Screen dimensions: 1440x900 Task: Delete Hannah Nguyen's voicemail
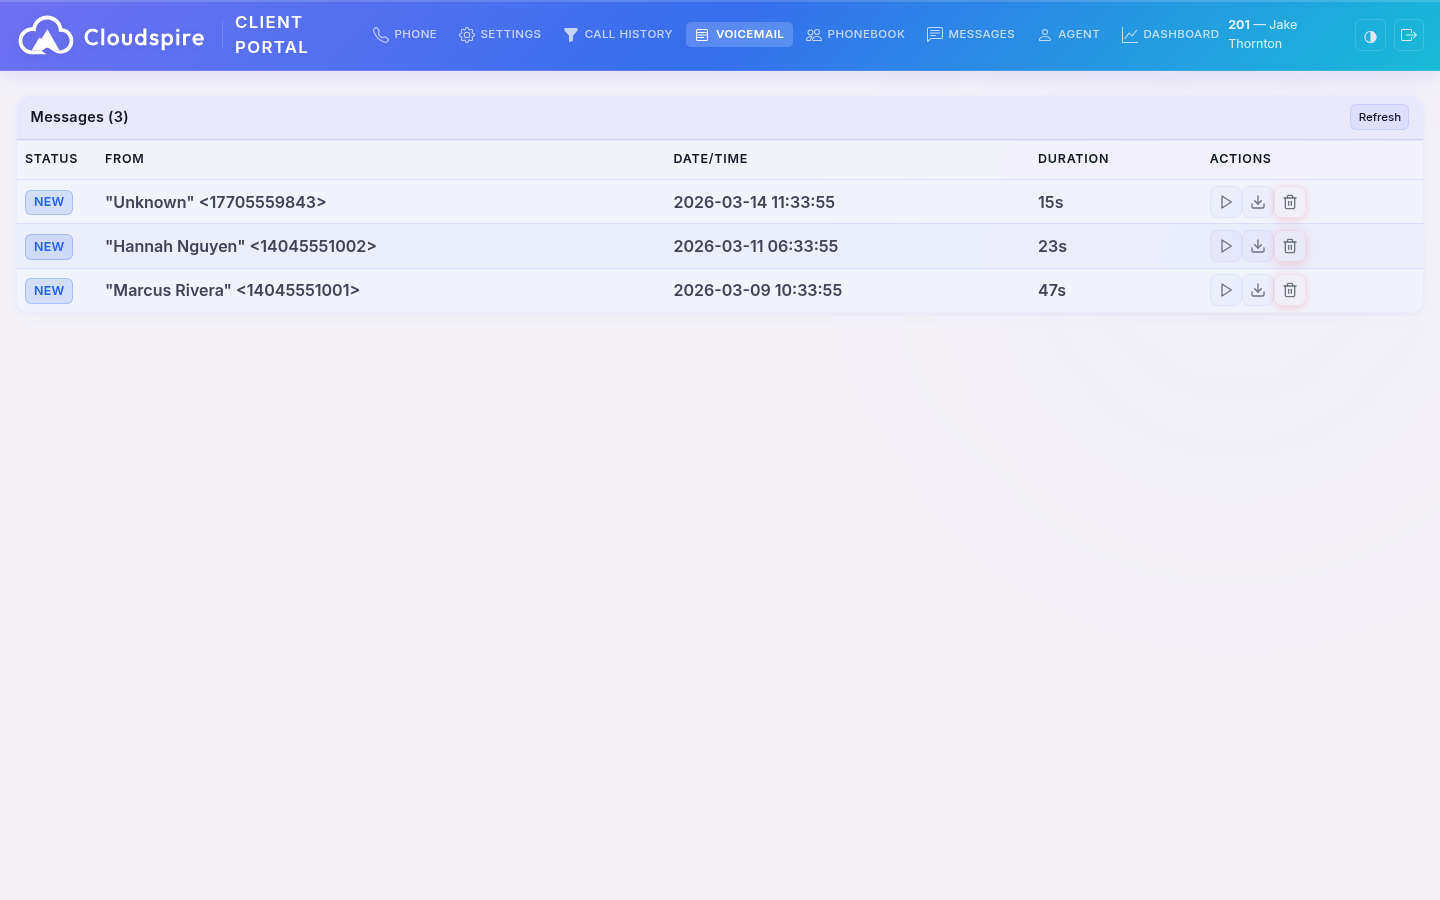pyautogui.click(x=1289, y=246)
